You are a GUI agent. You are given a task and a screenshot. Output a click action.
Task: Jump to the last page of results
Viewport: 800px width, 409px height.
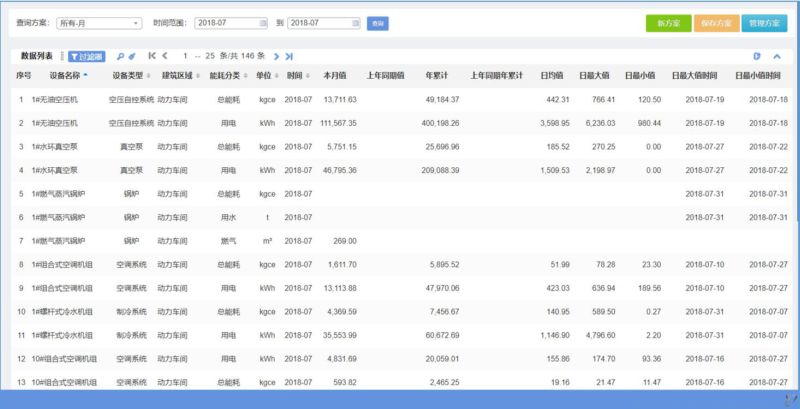[x=289, y=56]
